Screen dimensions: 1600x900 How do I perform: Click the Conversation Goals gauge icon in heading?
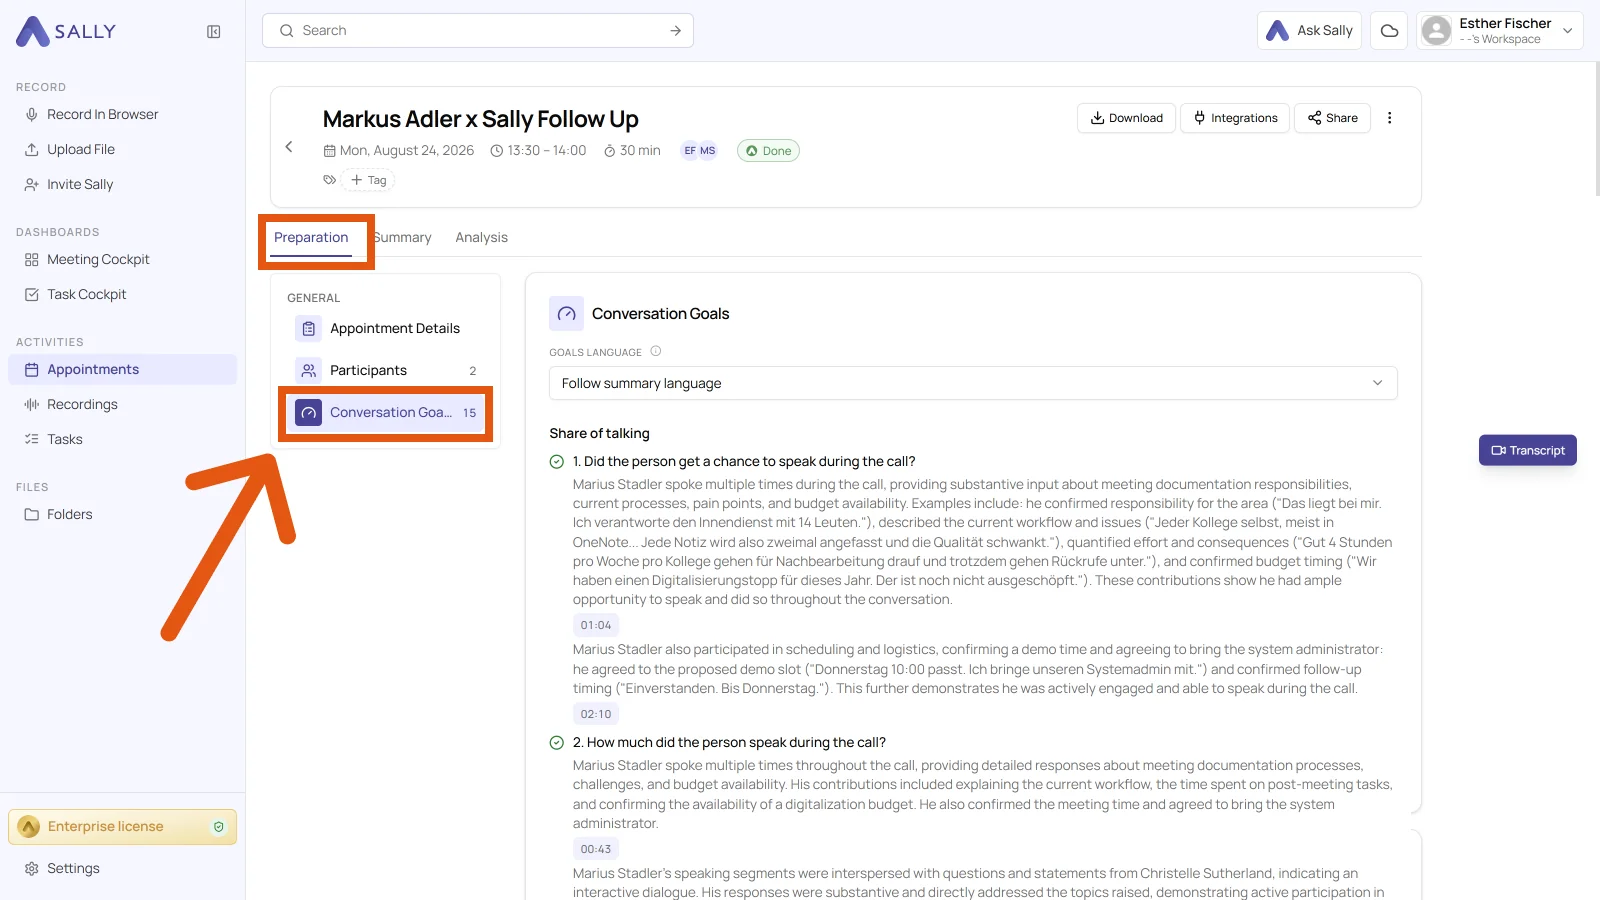(566, 314)
